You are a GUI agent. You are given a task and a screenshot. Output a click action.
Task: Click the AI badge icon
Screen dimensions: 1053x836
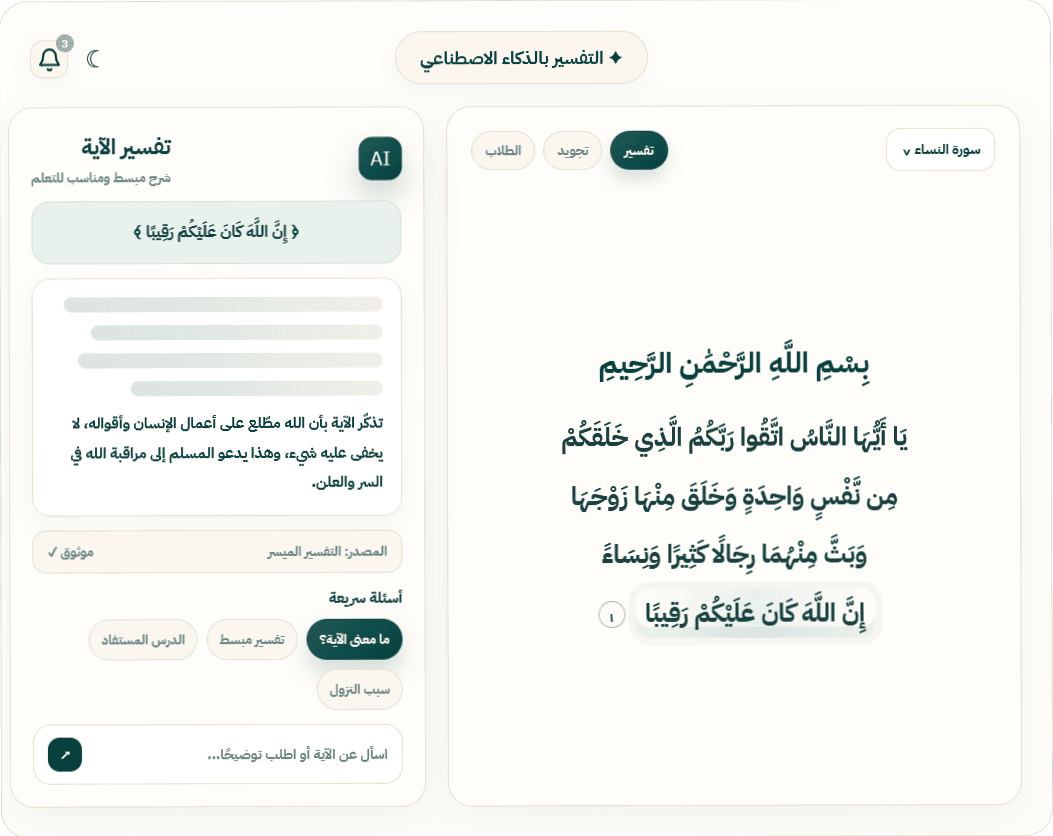(x=380, y=158)
